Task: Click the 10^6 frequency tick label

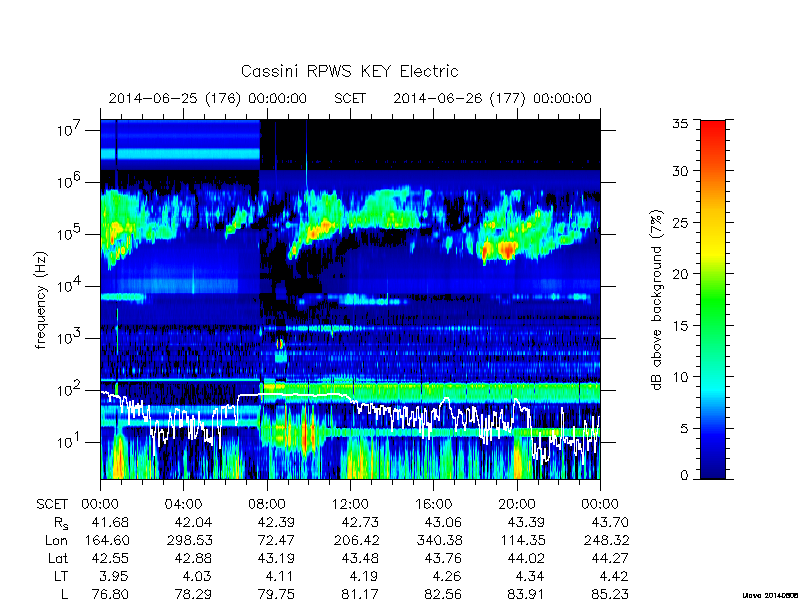Action: click(x=69, y=181)
